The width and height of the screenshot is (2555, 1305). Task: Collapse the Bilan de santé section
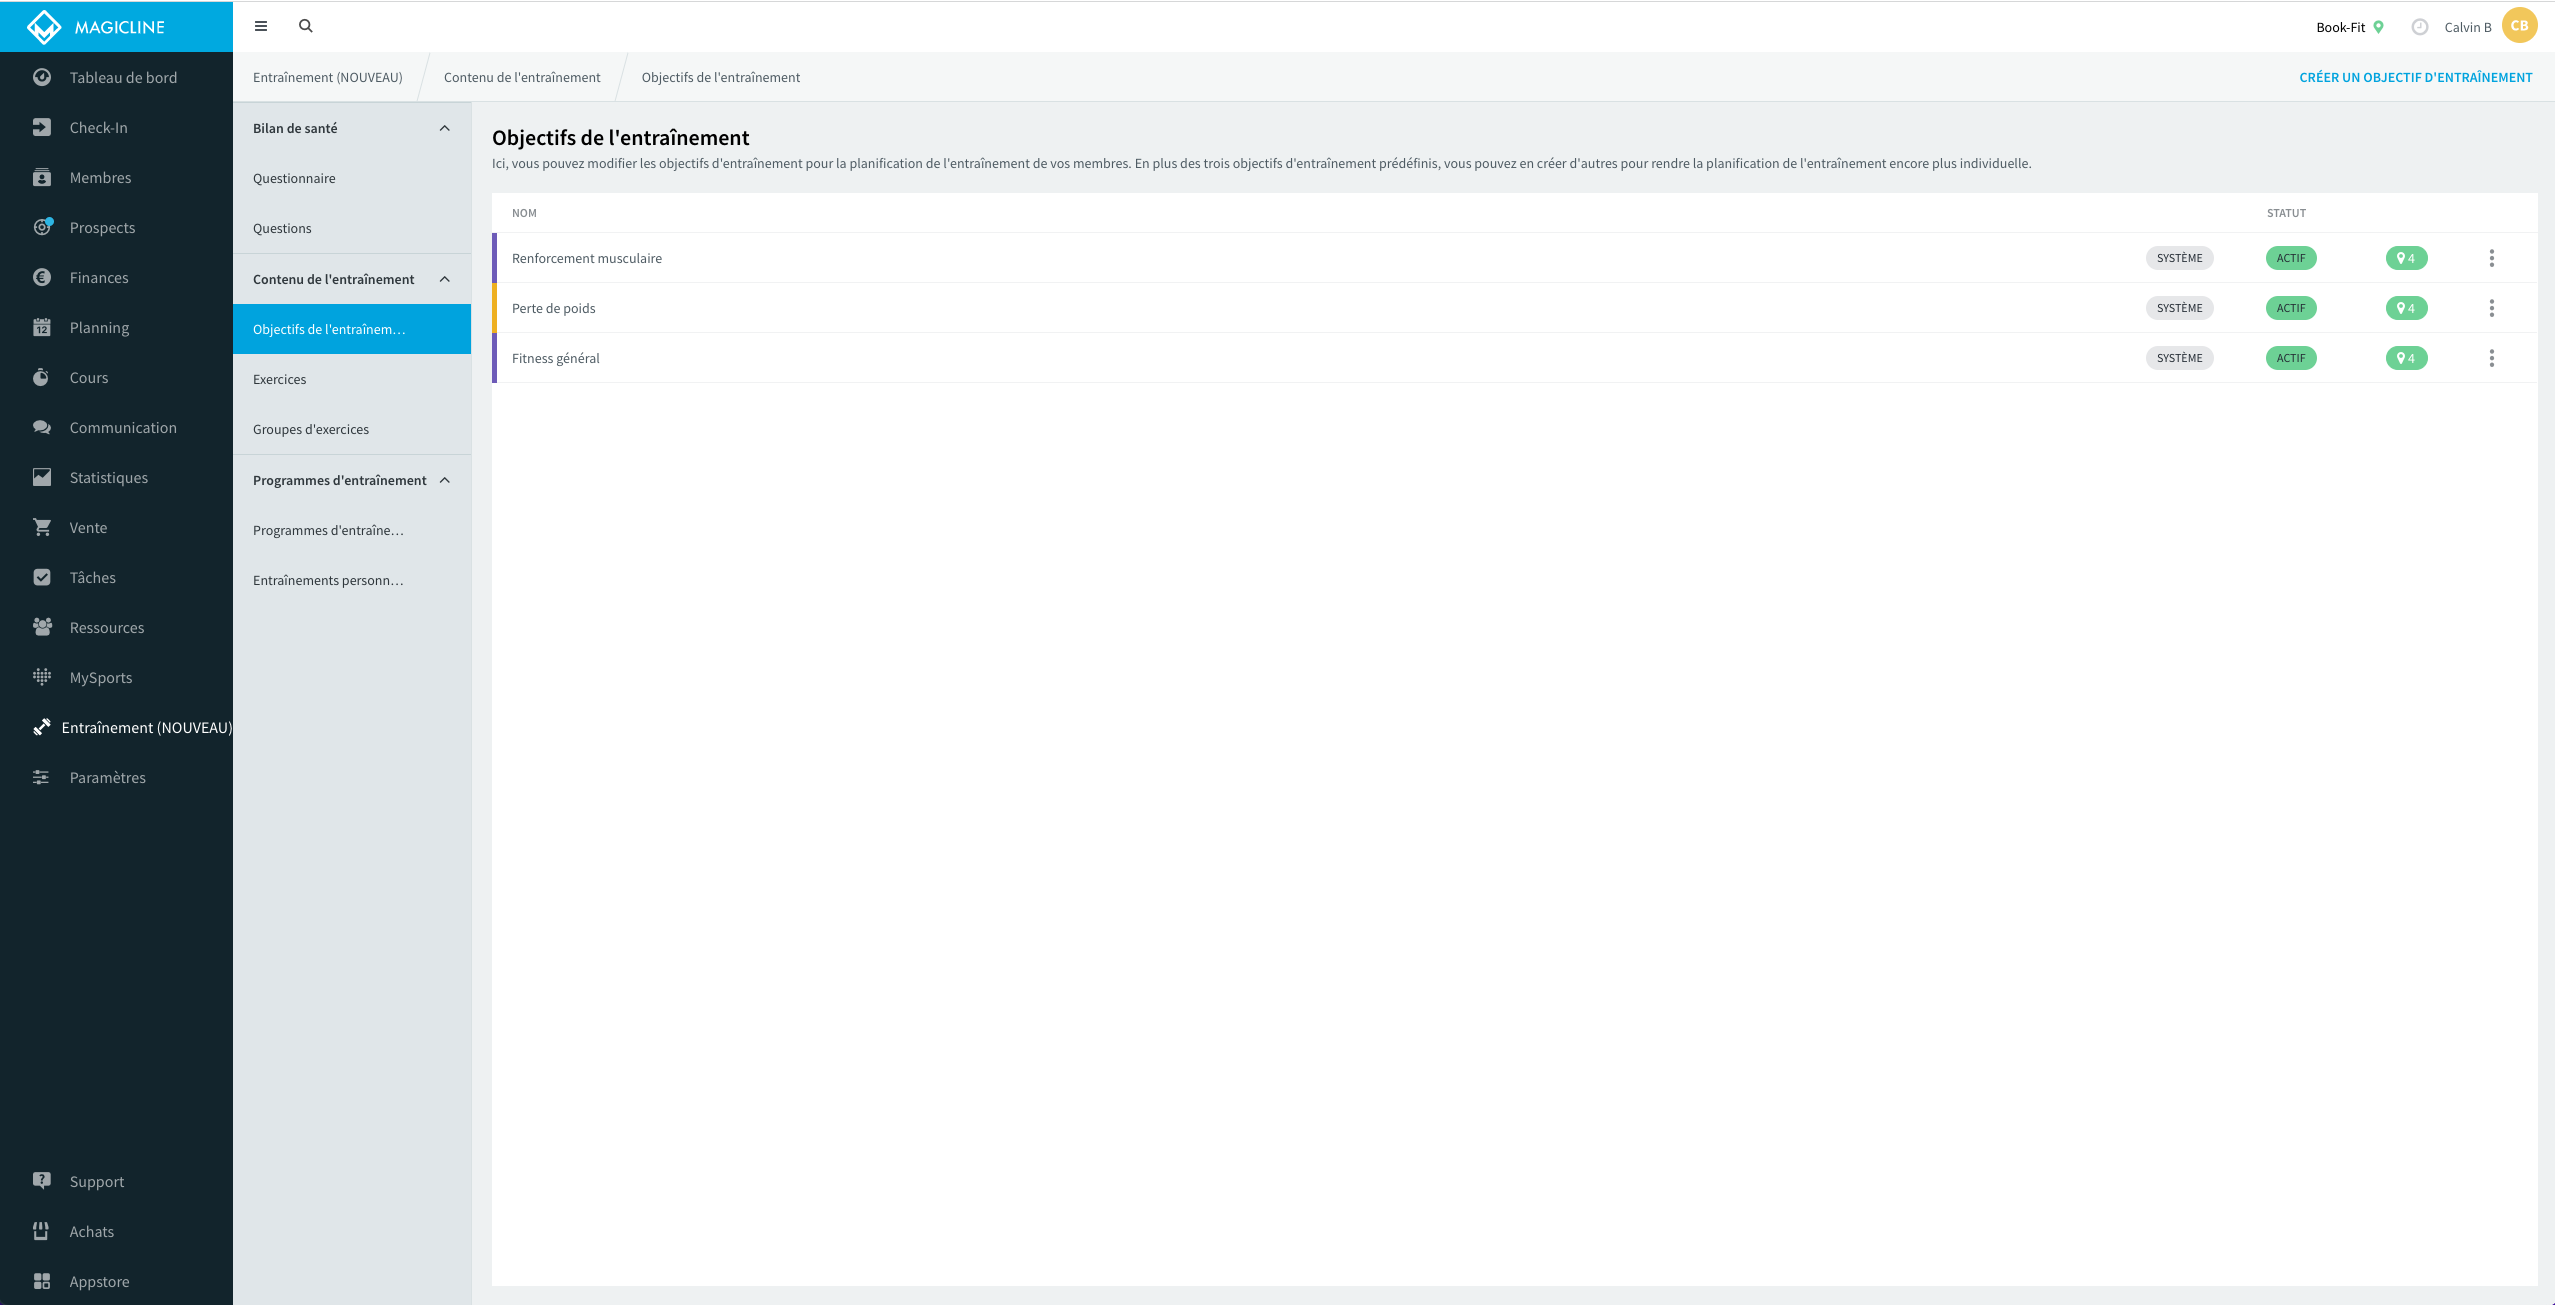445,128
